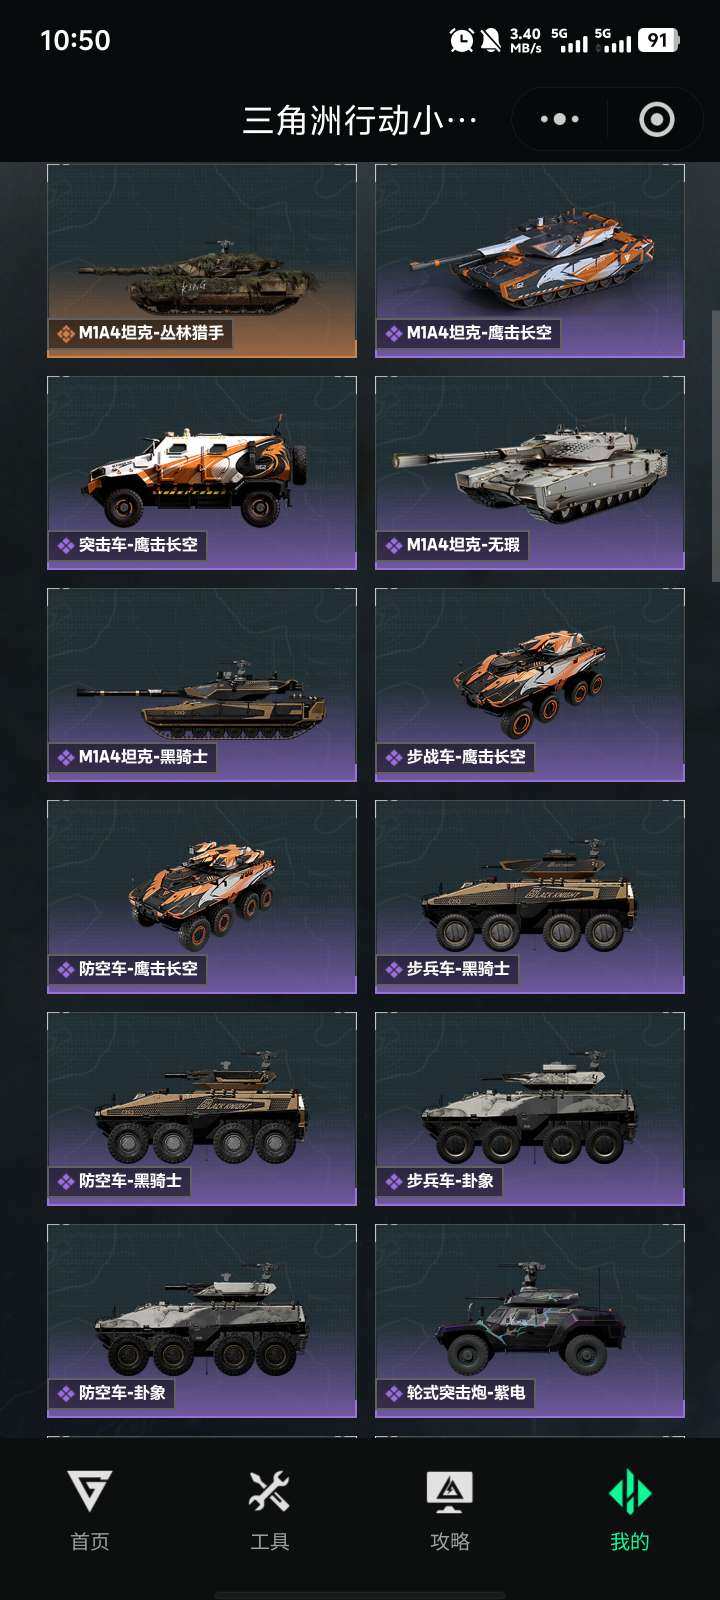The height and width of the screenshot is (1600, 720).
Task: Click the page scrollbar on the right edge
Action: pos(715,445)
